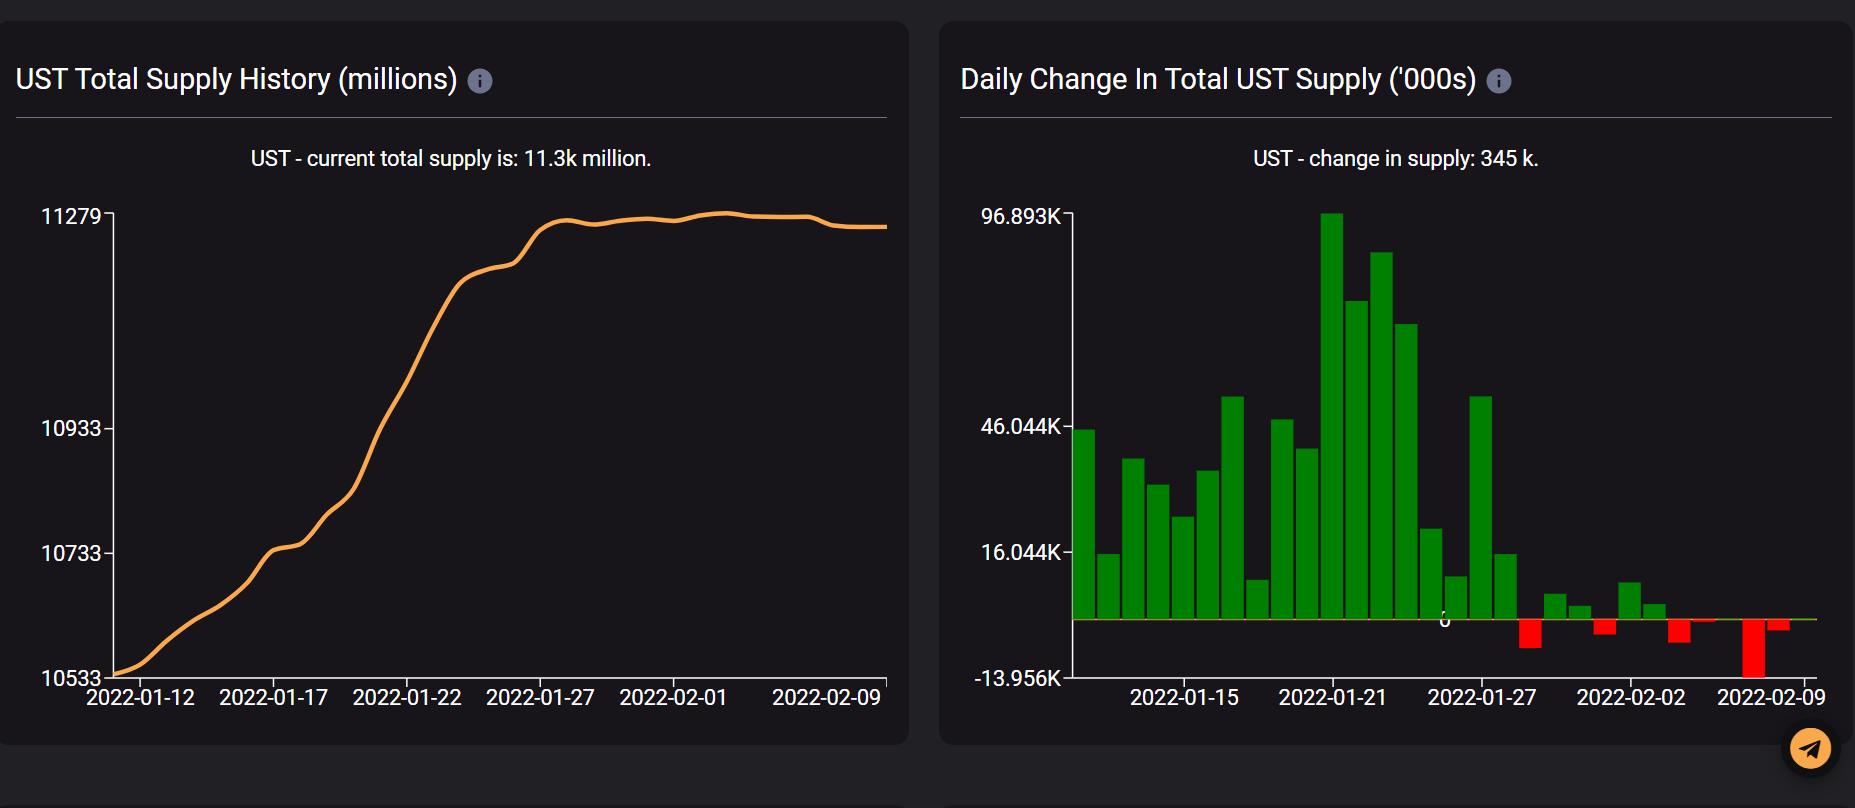
Task: Click the tallest green bar in the daily change chart
Action: click(x=1331, y=416)
